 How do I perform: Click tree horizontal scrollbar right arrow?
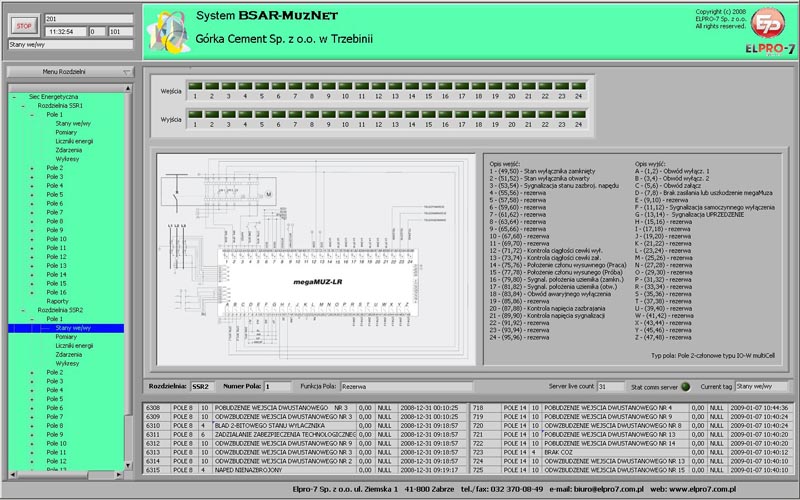click(x=119, y=474)
